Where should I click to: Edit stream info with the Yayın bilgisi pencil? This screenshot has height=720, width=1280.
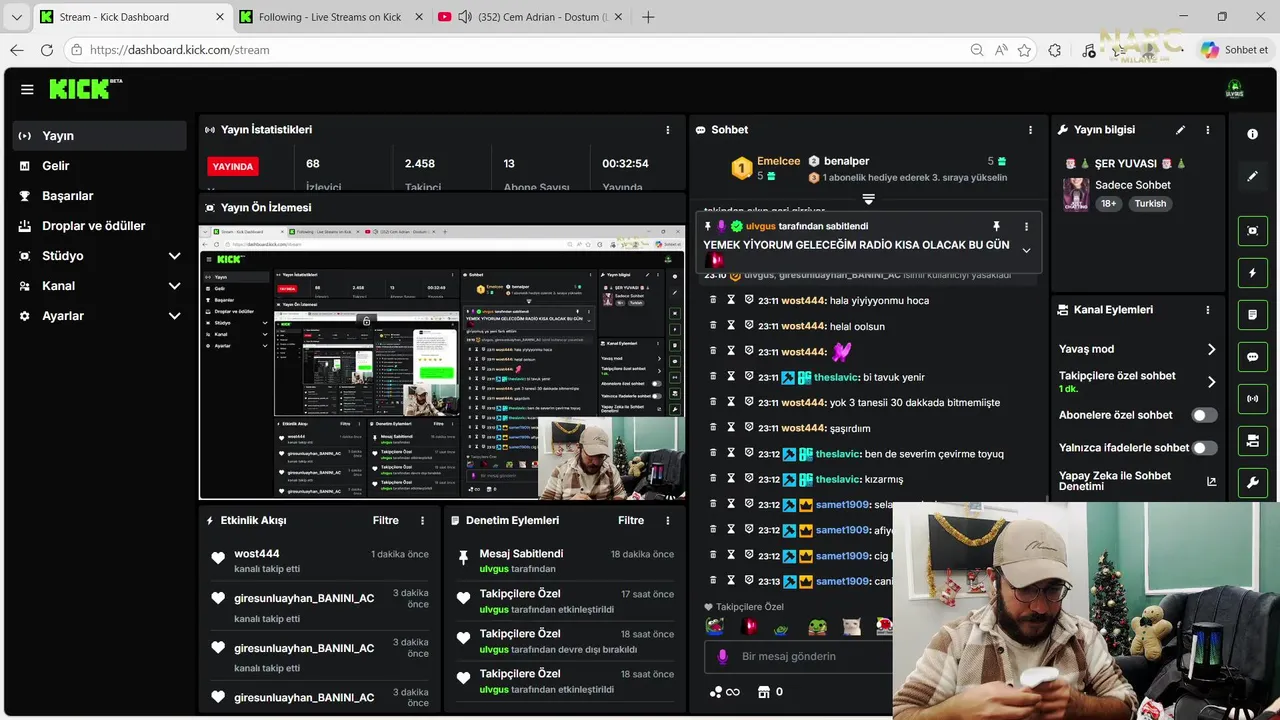coord(1180,130)
